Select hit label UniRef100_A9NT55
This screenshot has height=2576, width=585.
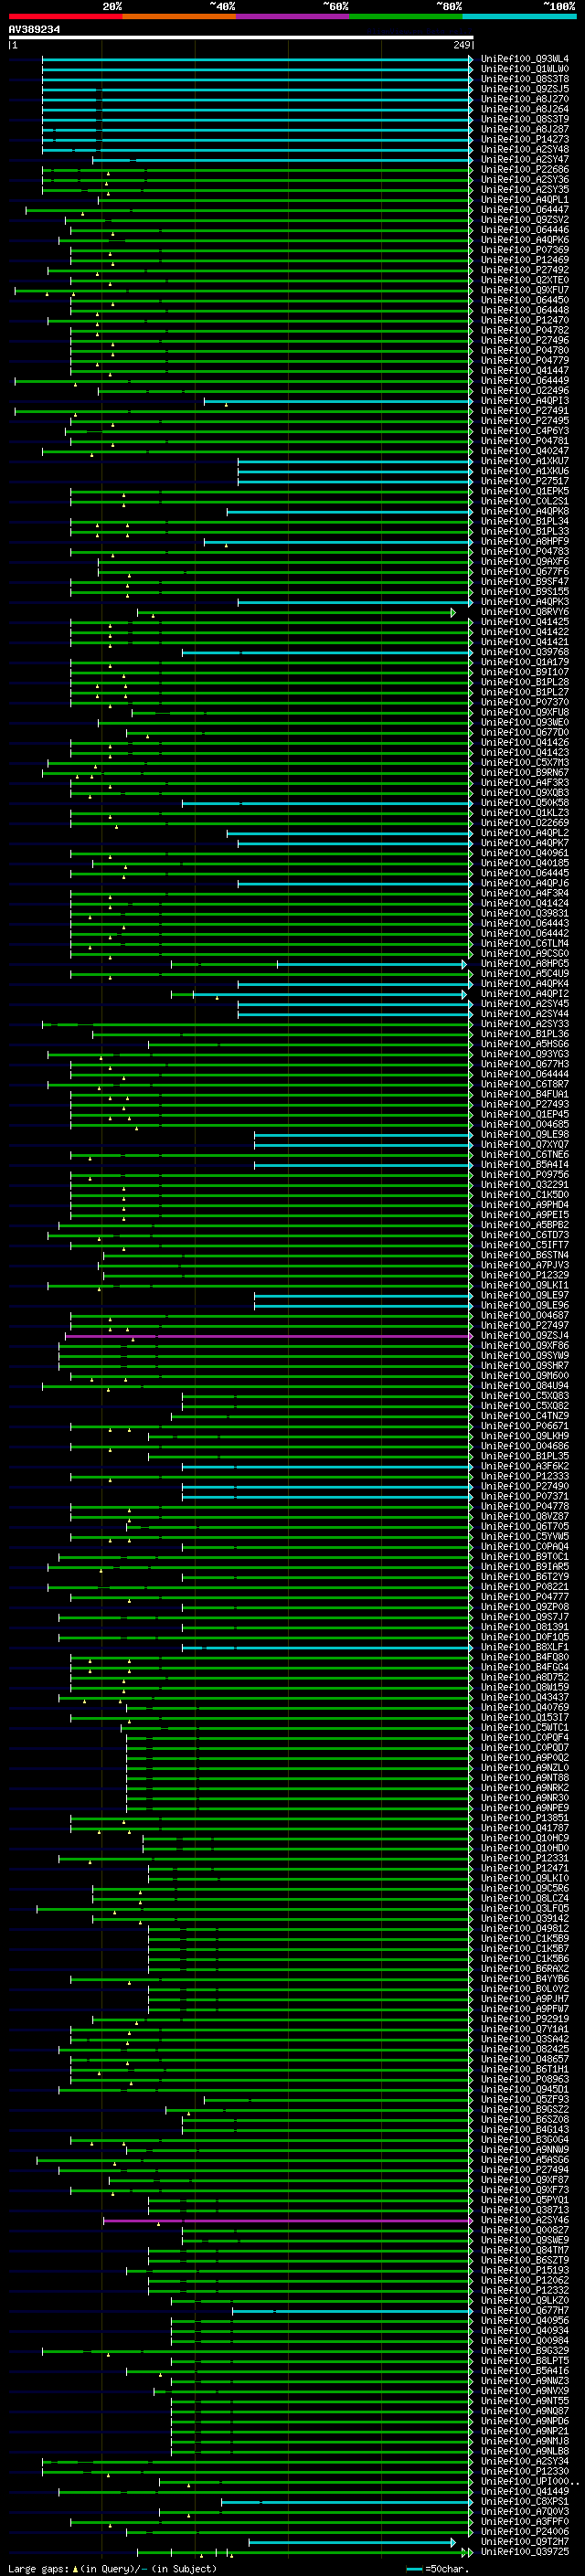coord(525,2400)
